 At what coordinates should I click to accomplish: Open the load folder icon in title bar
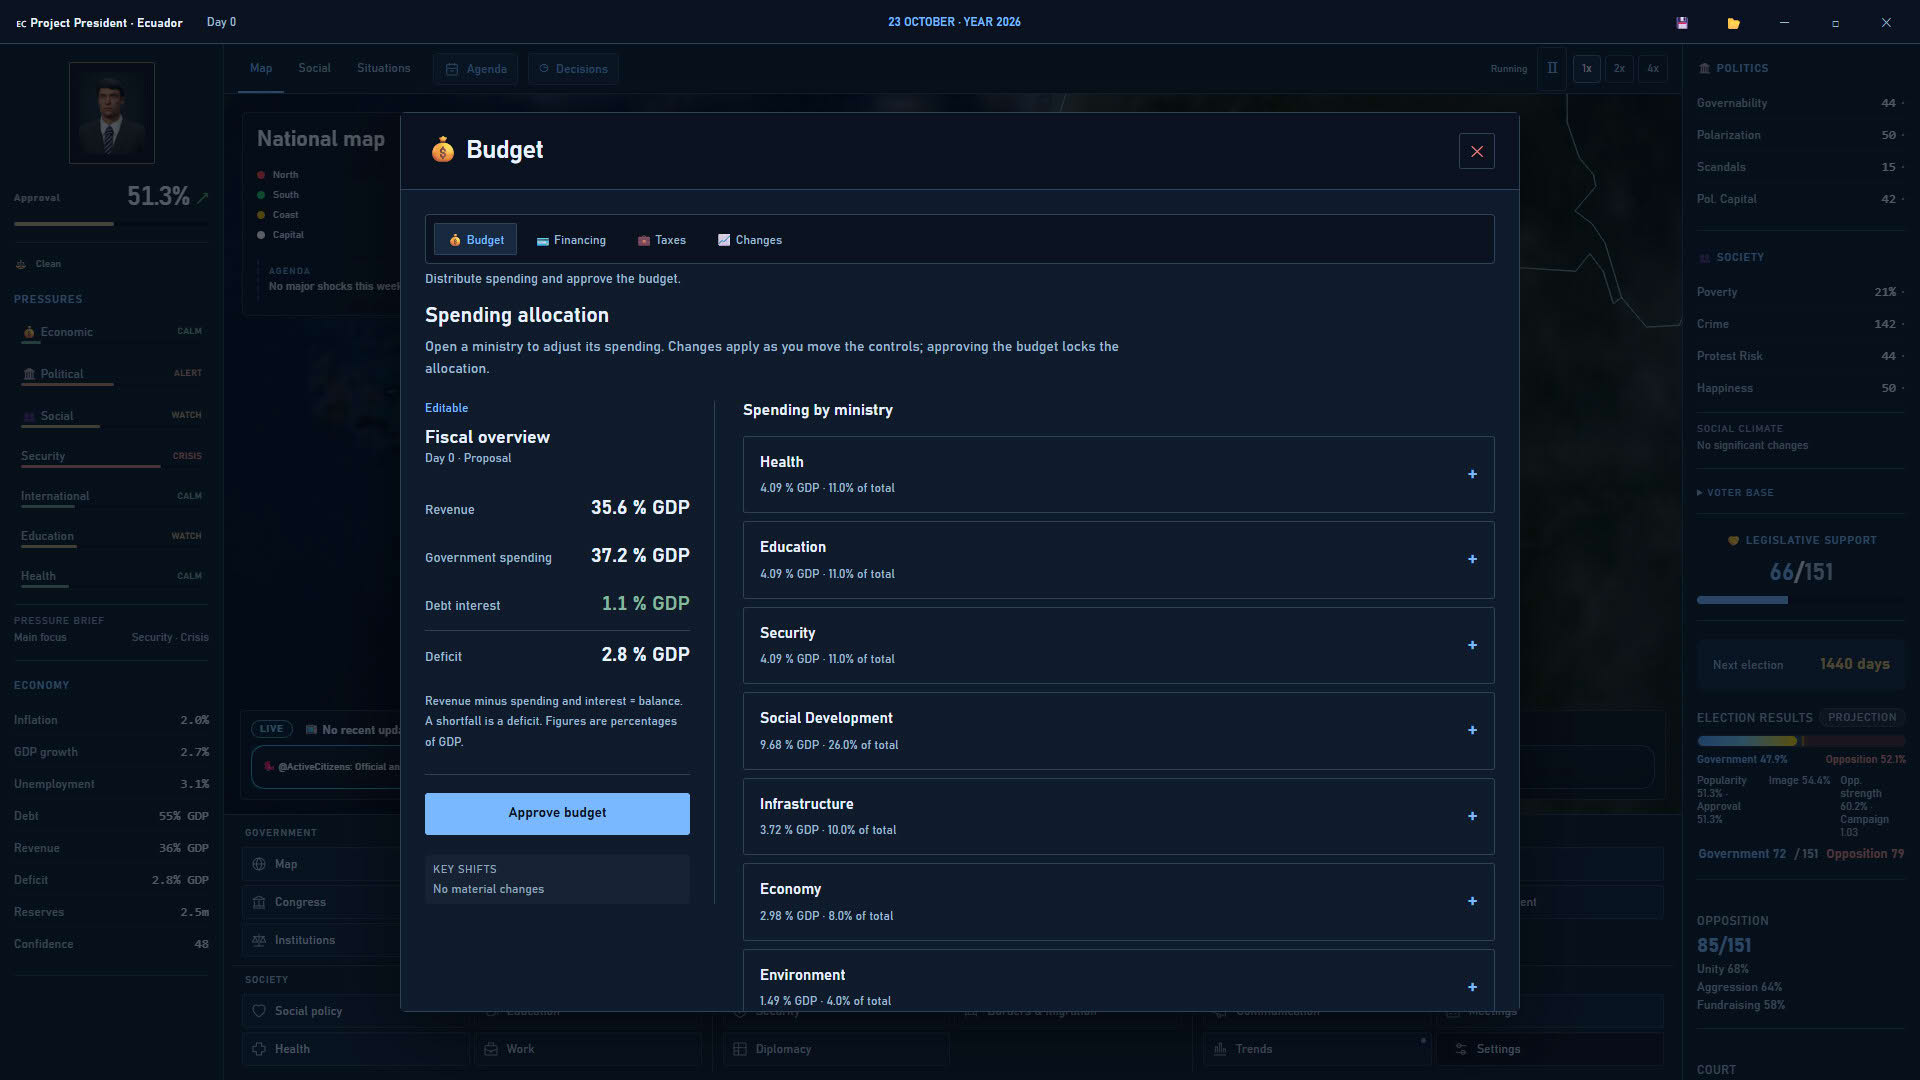[1733, 23]
